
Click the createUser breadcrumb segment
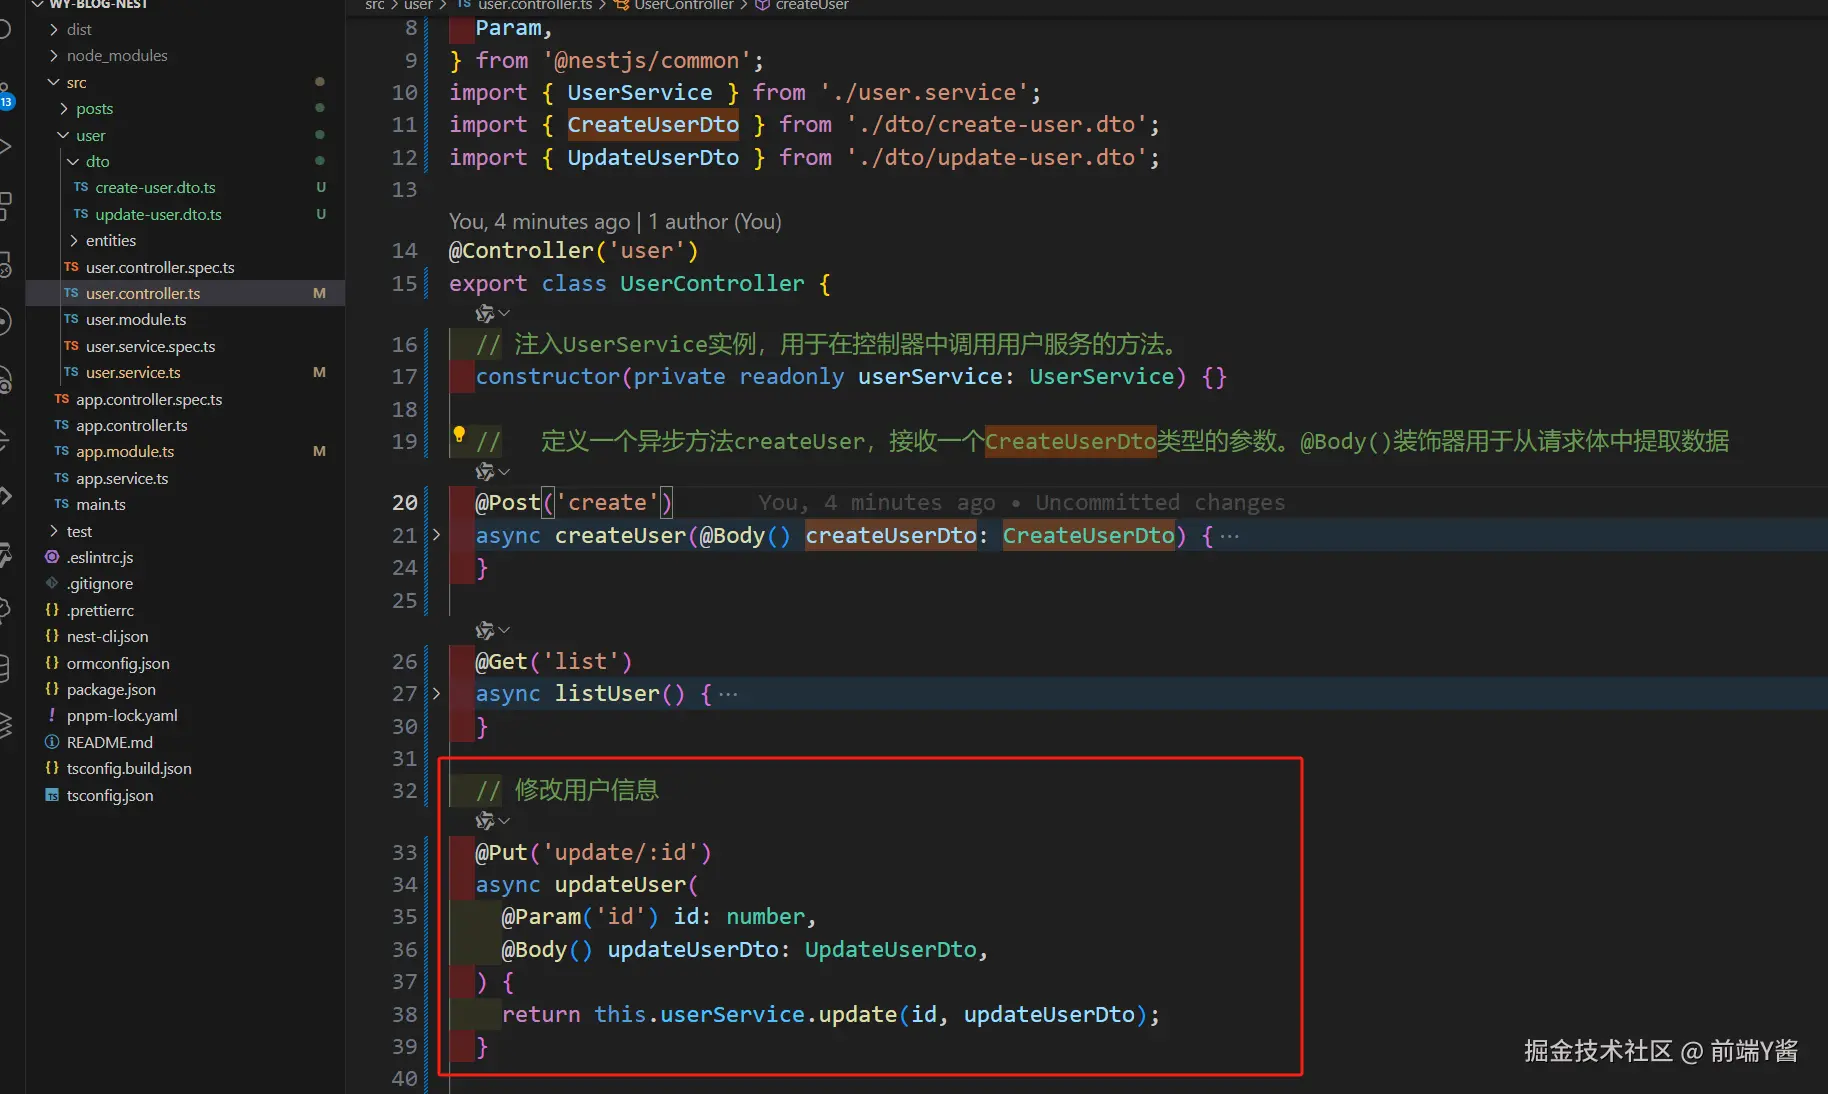tap(812, 5)
